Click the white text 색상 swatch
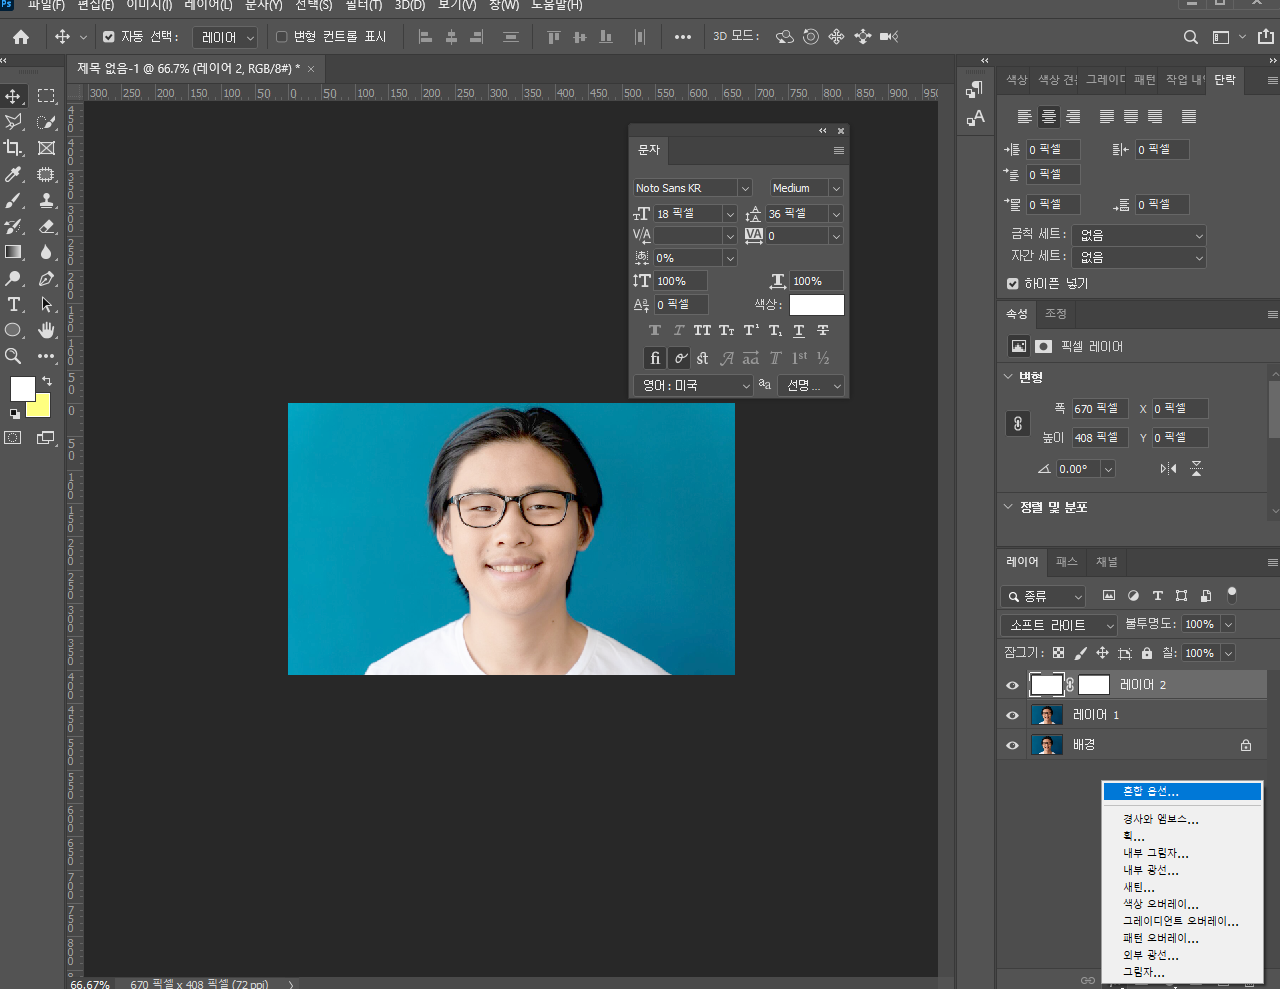The image size is (1280, 989). [816, 305]
